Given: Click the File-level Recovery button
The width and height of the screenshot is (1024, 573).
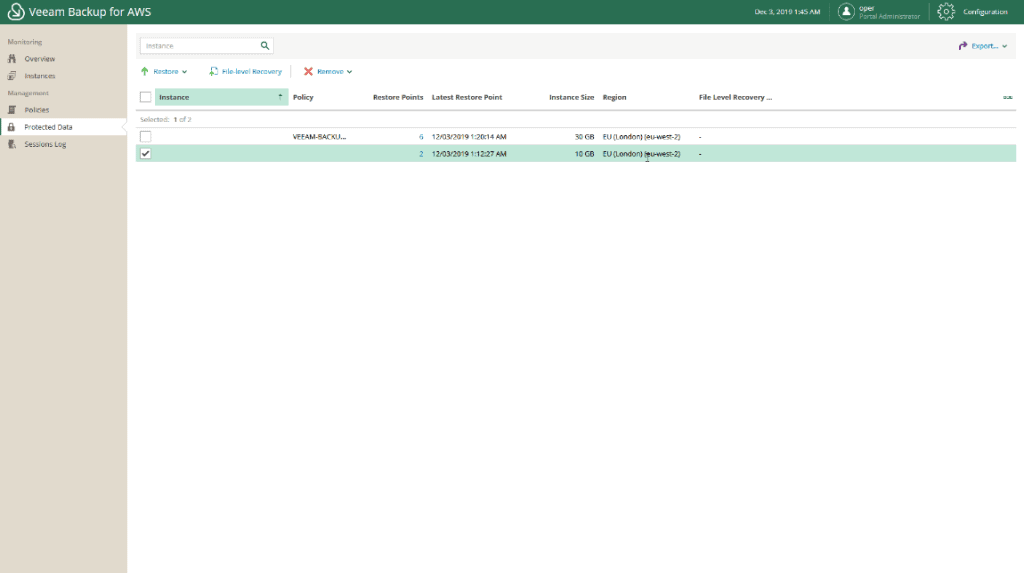Looking at the screenshot, I should point(246,71).
